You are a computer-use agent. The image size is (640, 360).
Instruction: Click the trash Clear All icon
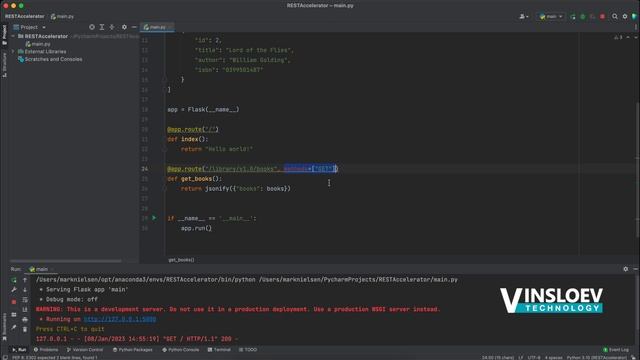(x=25, y=329)
